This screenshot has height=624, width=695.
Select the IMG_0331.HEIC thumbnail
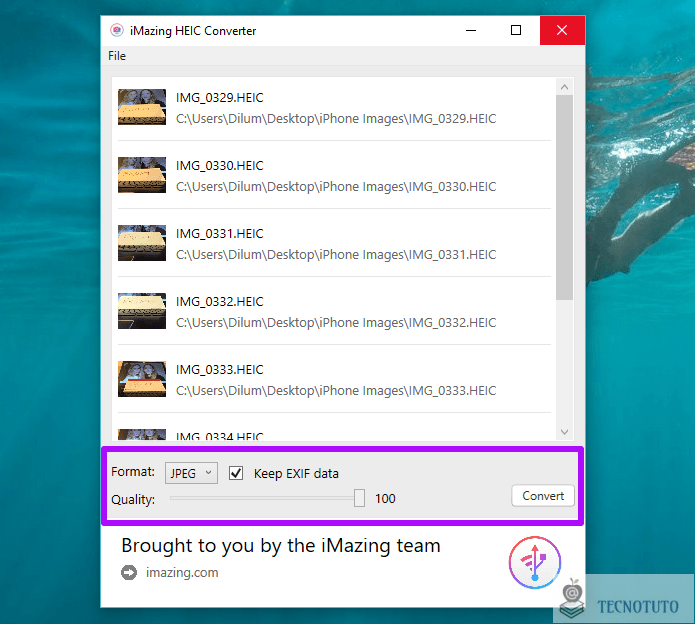pyautogui.click(x=142, y=243)
